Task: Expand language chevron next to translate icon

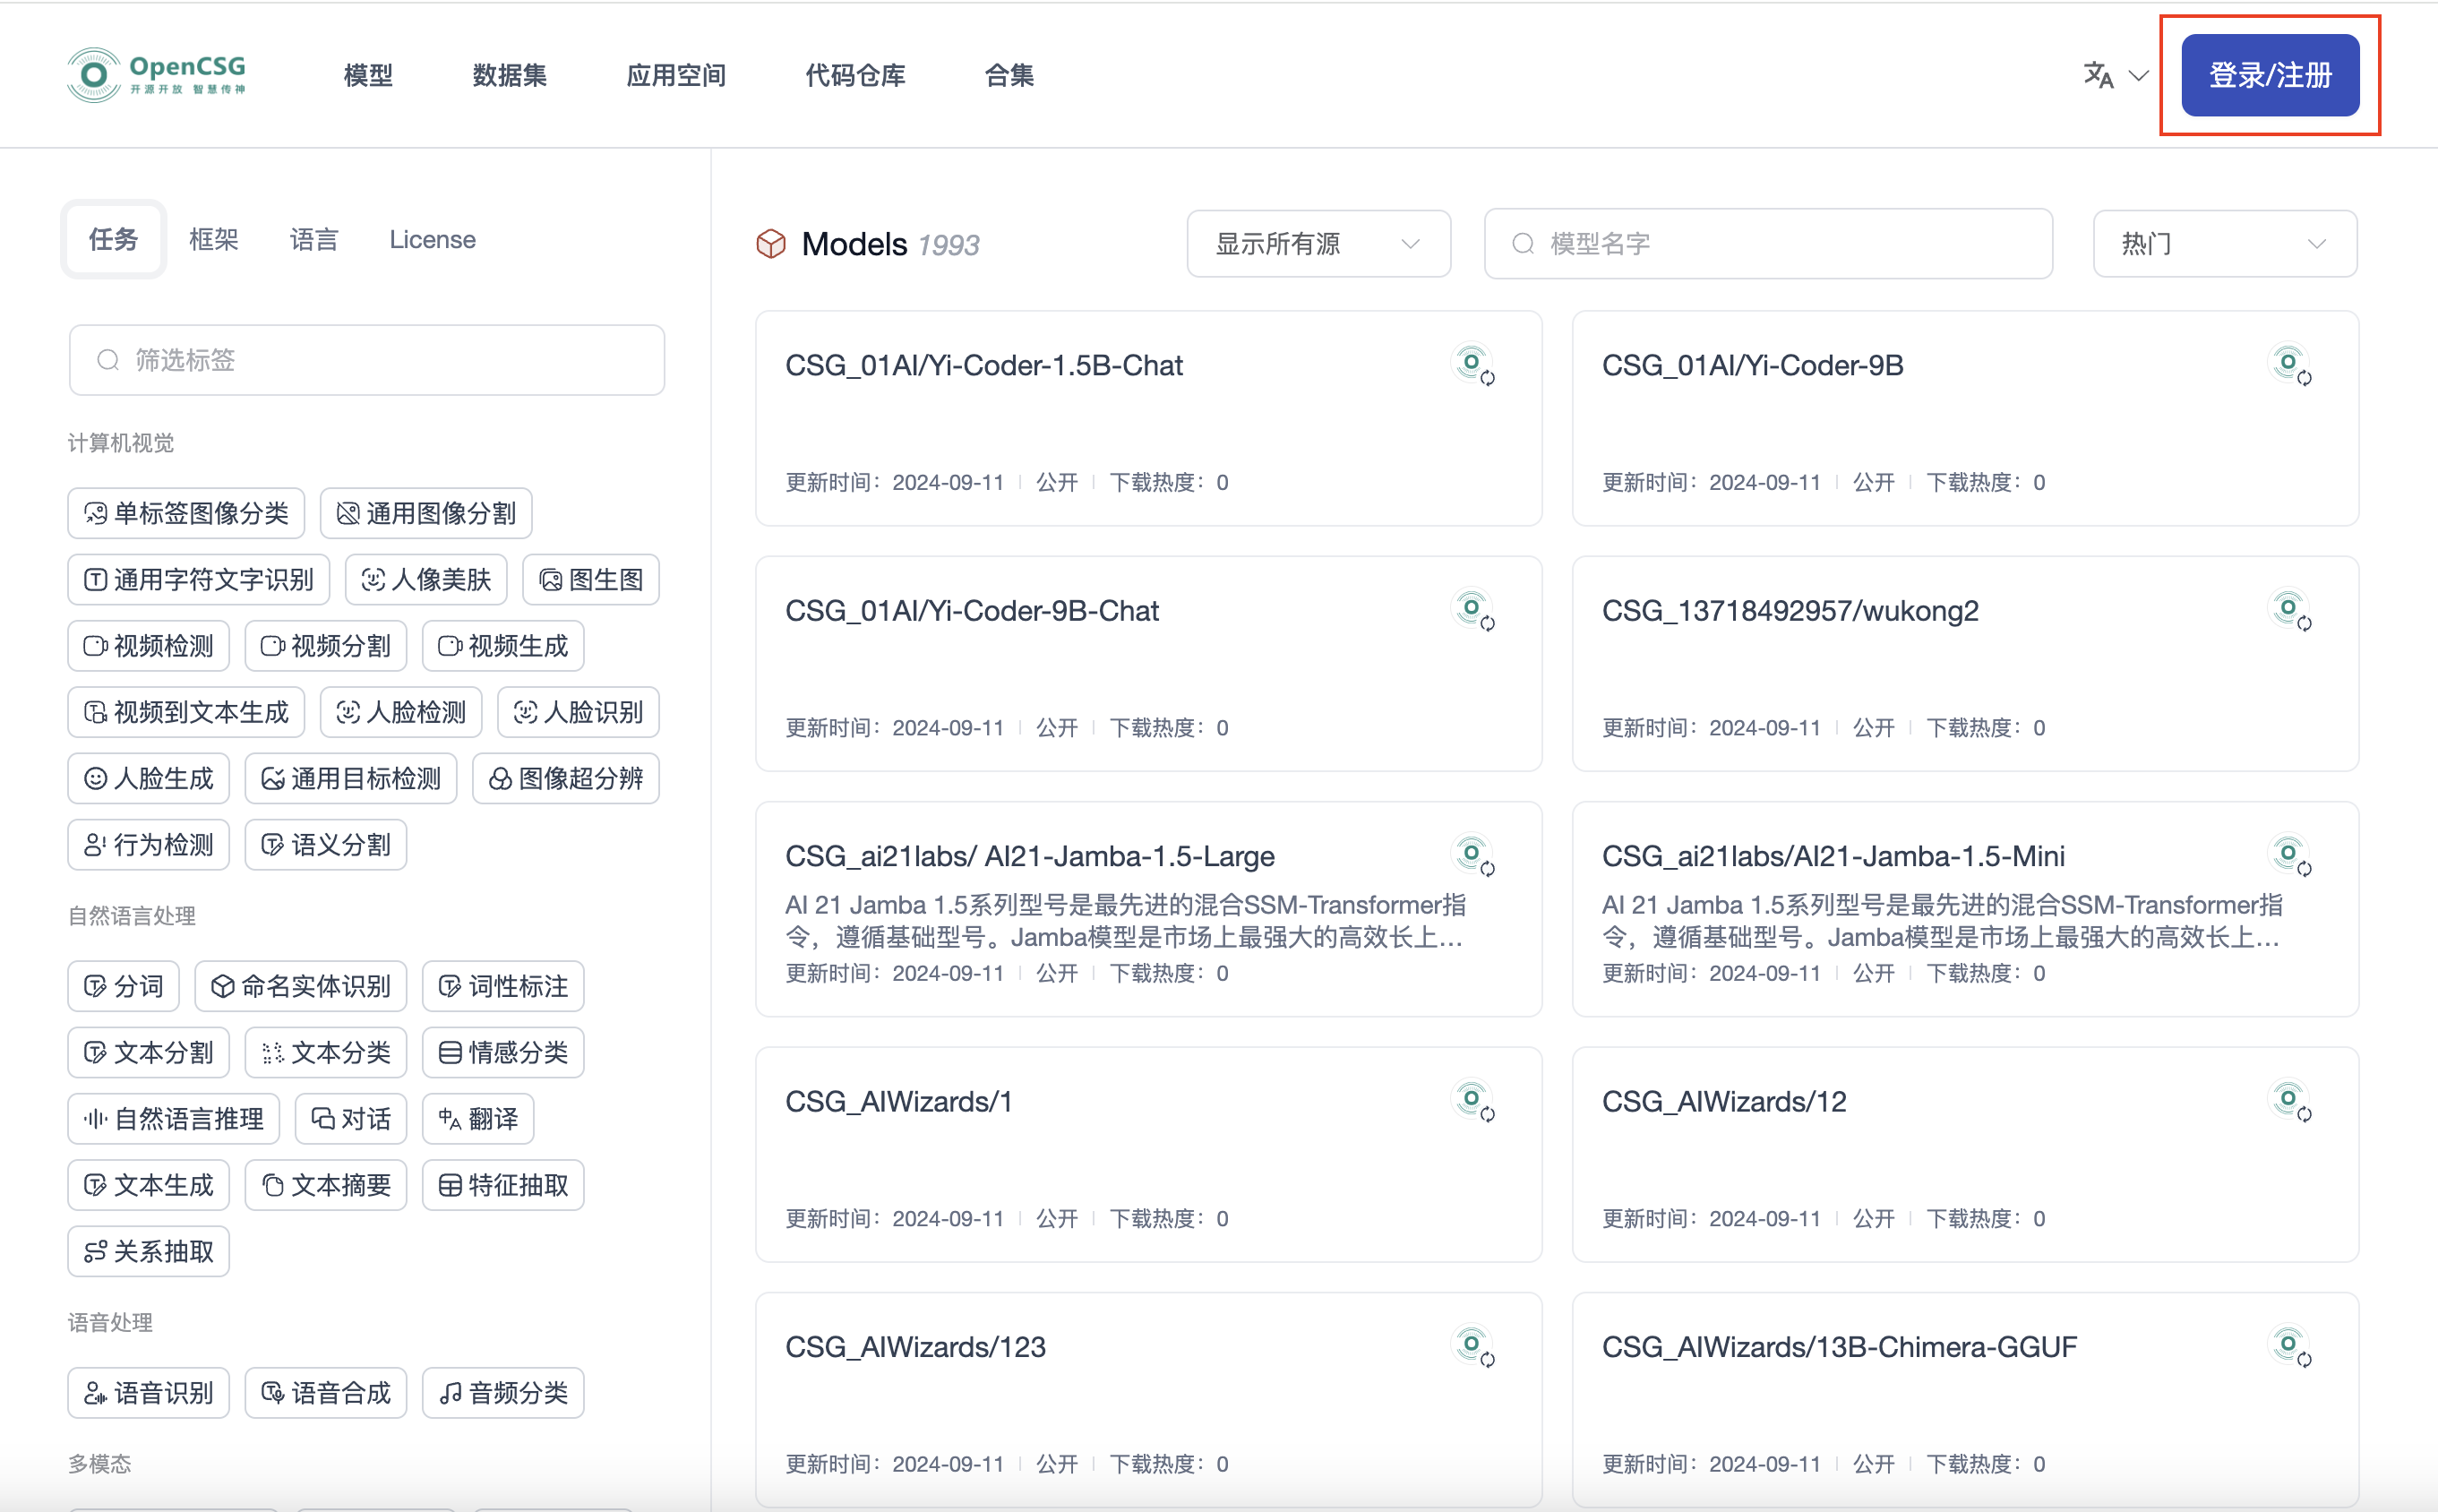Action: click(2138, 75)
